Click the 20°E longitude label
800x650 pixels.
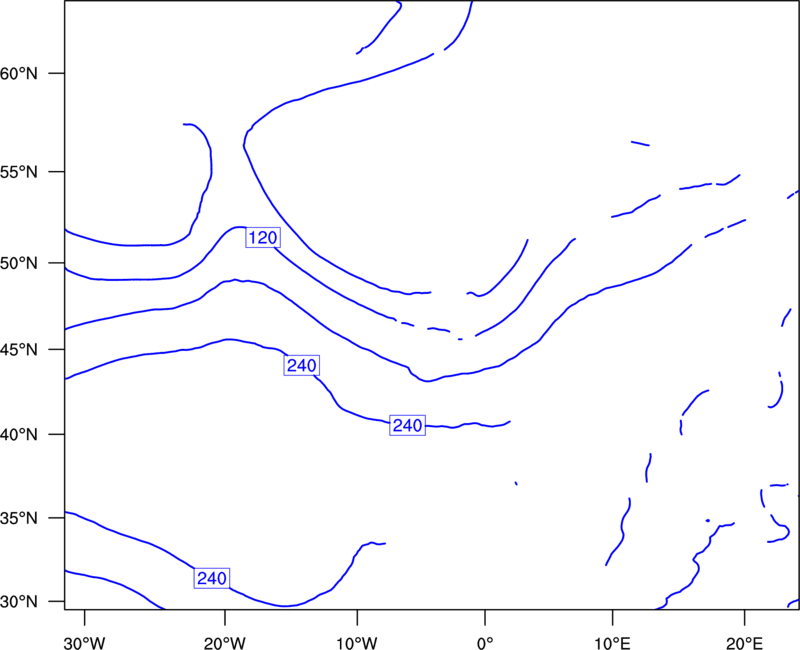pyautogui.click(x=744, y=643)
